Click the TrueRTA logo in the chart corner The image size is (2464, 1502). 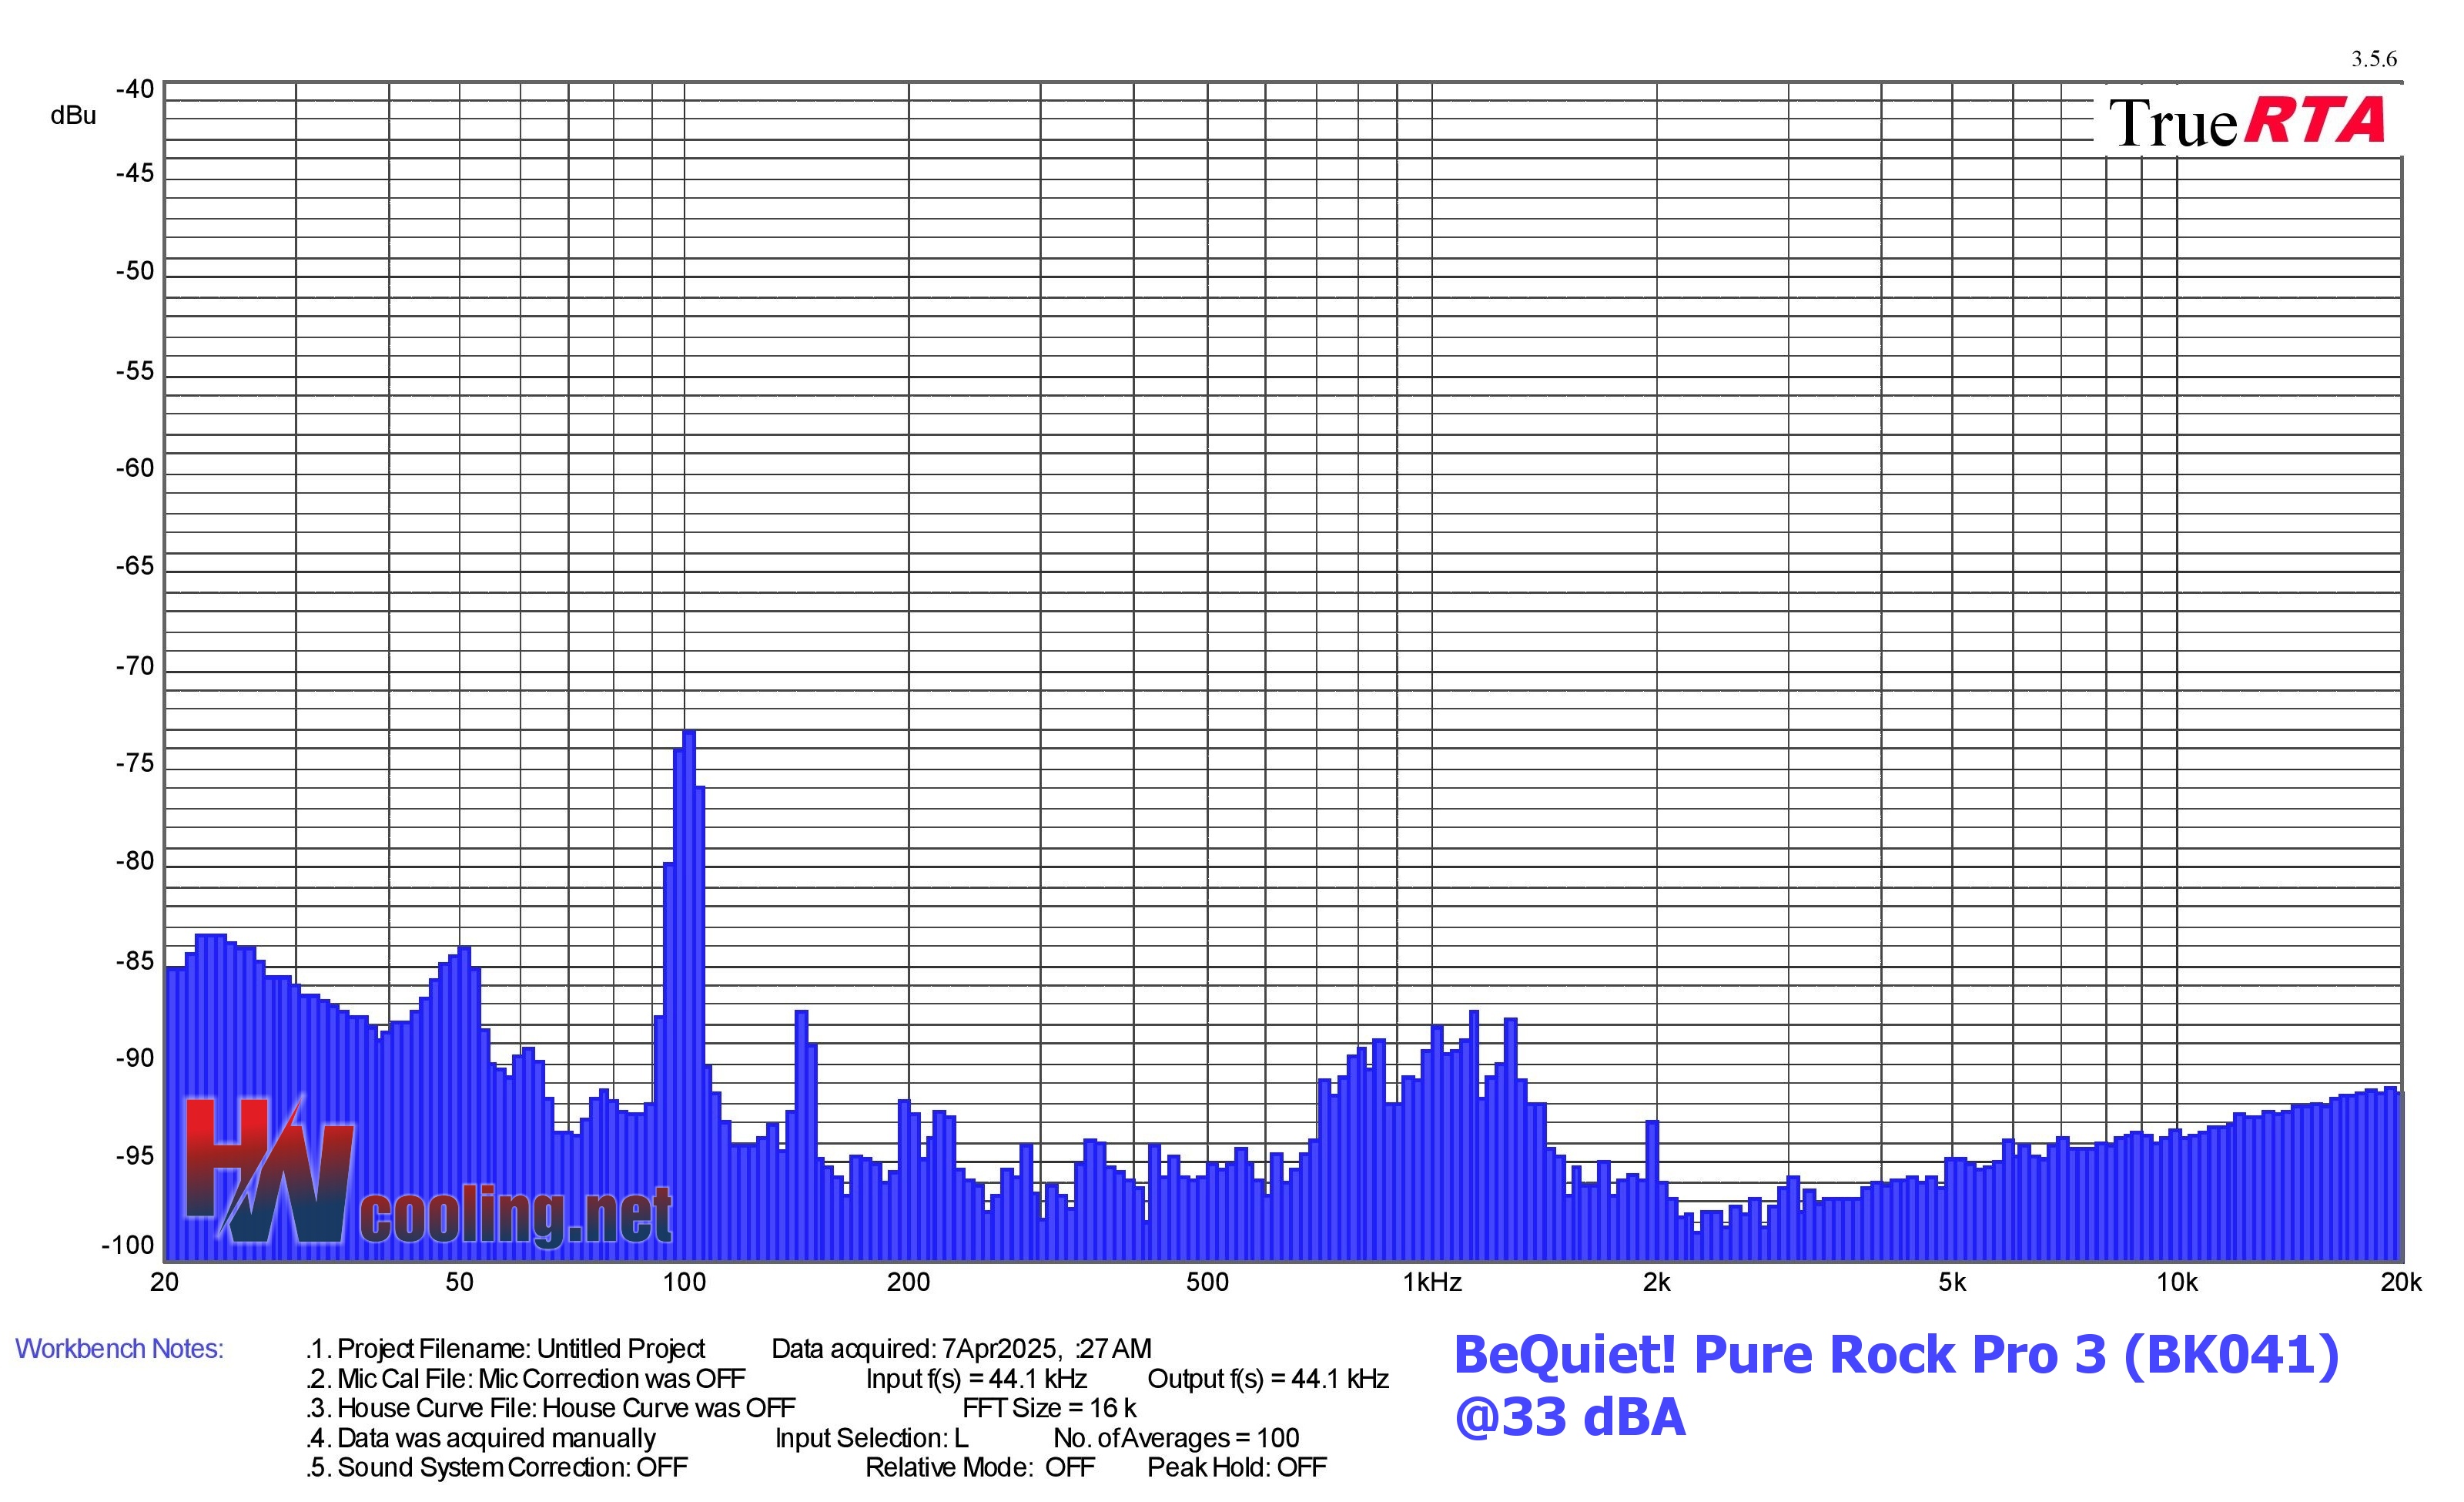(x=2247, y=122)
